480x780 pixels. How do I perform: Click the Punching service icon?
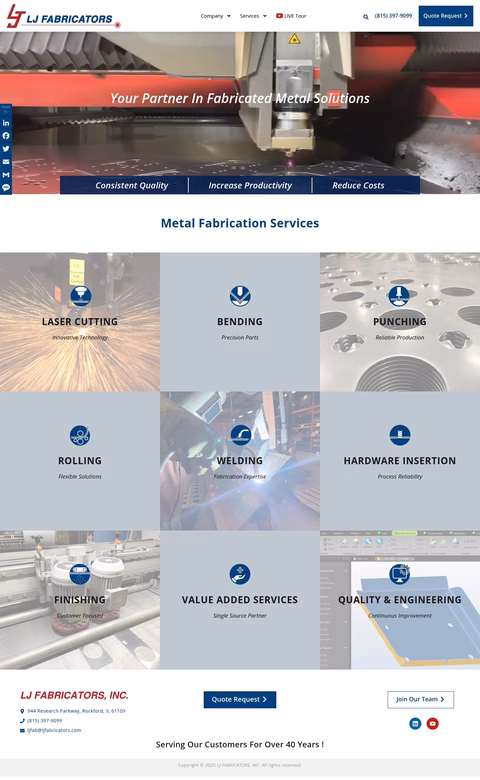point(399,296)
